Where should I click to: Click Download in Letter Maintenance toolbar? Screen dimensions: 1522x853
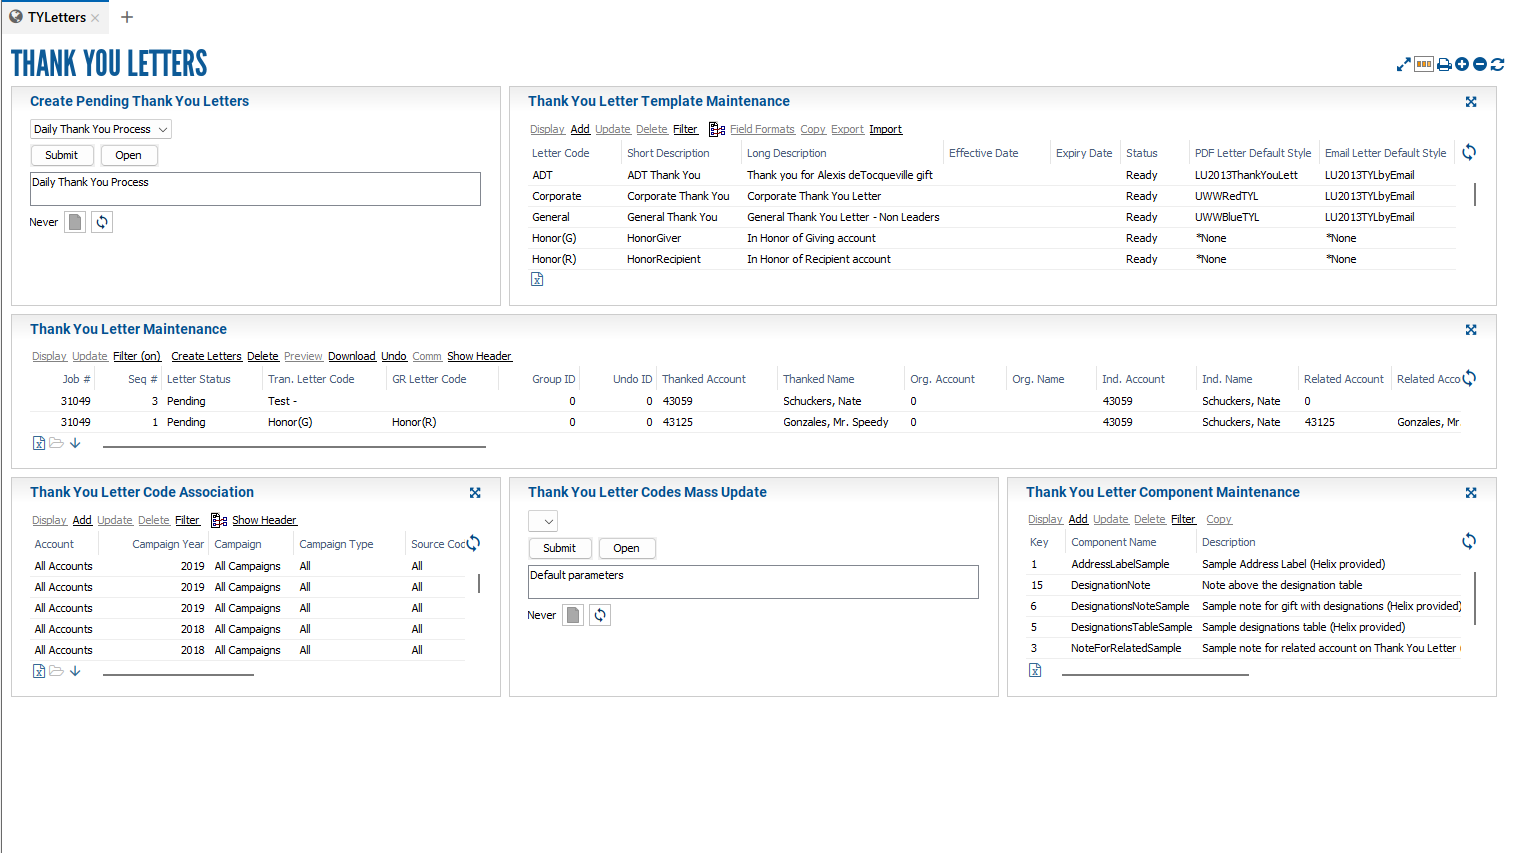coord(352,356)
